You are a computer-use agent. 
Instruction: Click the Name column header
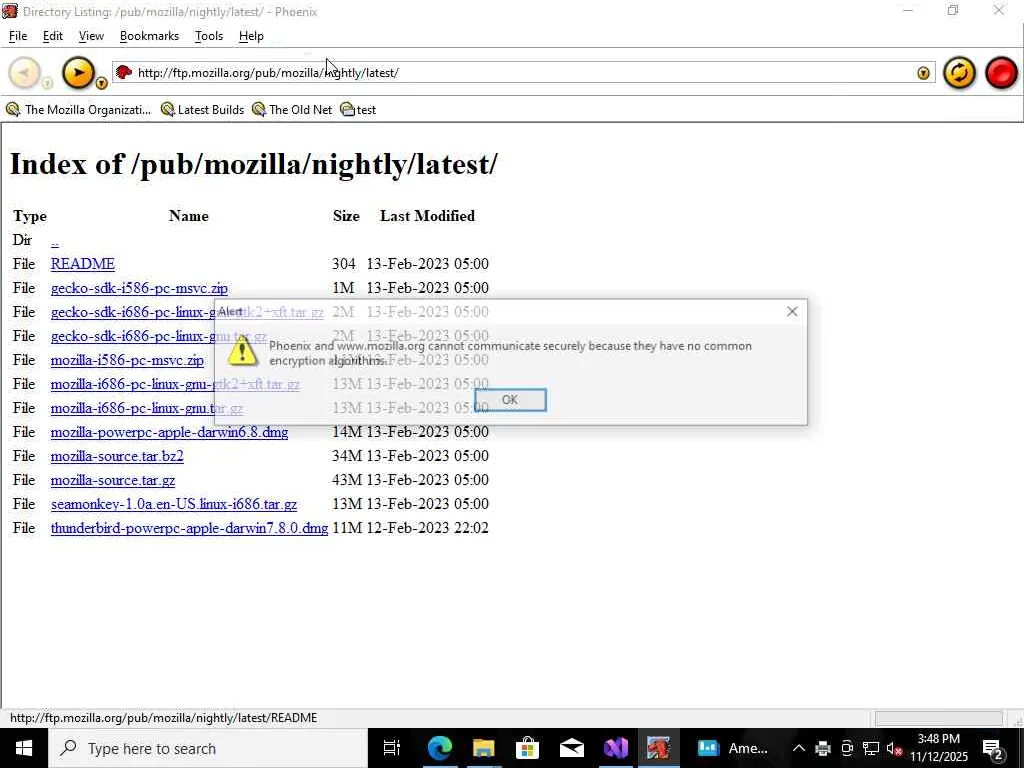tap(189, 216)
